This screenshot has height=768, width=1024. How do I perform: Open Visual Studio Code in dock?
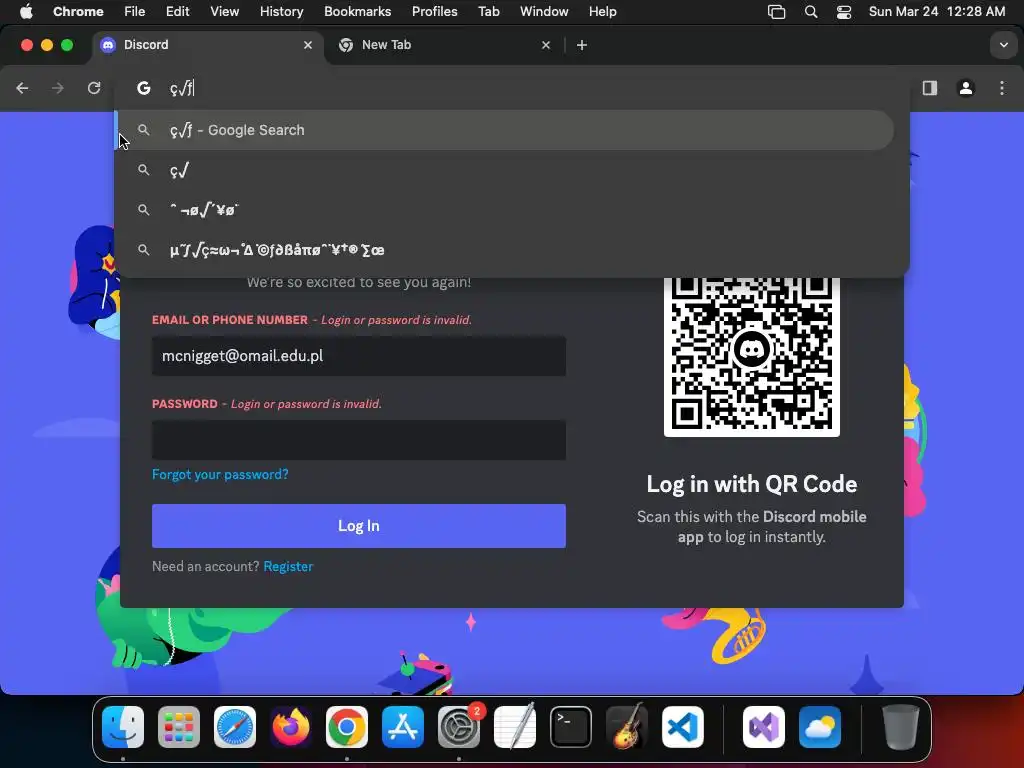pos(683,727)
